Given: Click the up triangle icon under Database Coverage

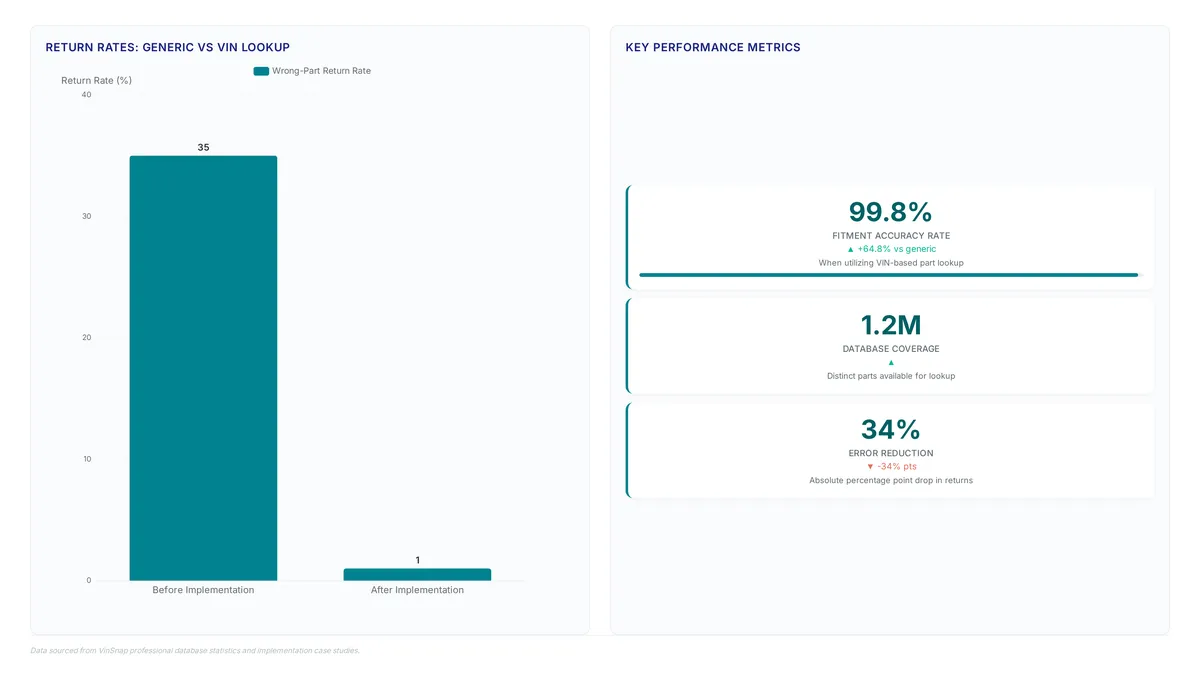Looking at the screenshot, I should 891,362.
